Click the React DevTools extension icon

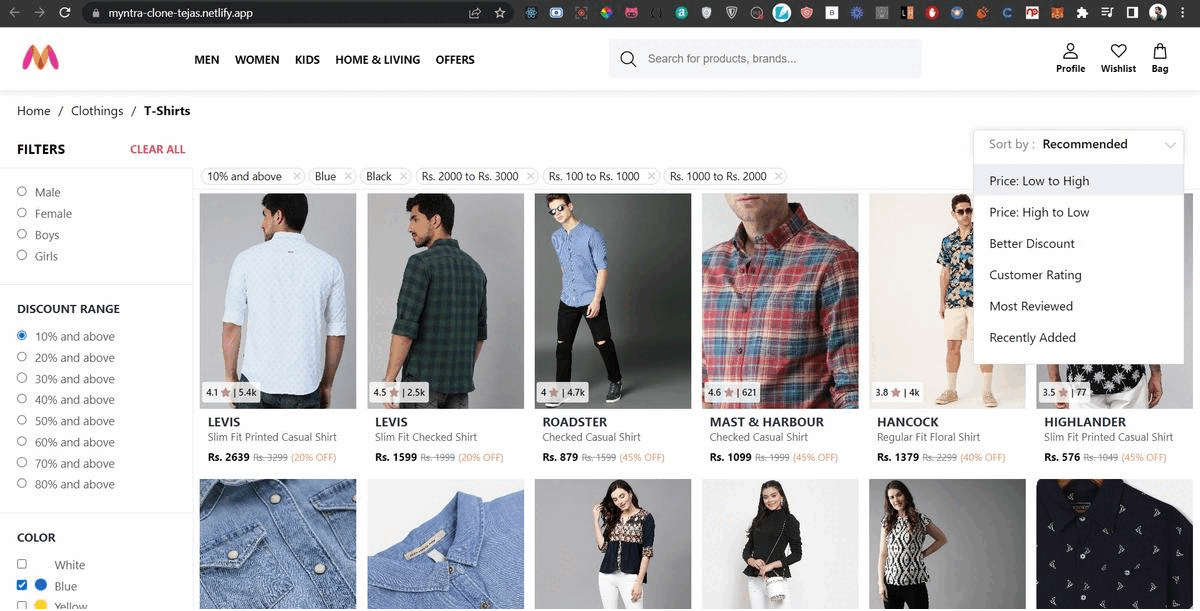(531, 13)
